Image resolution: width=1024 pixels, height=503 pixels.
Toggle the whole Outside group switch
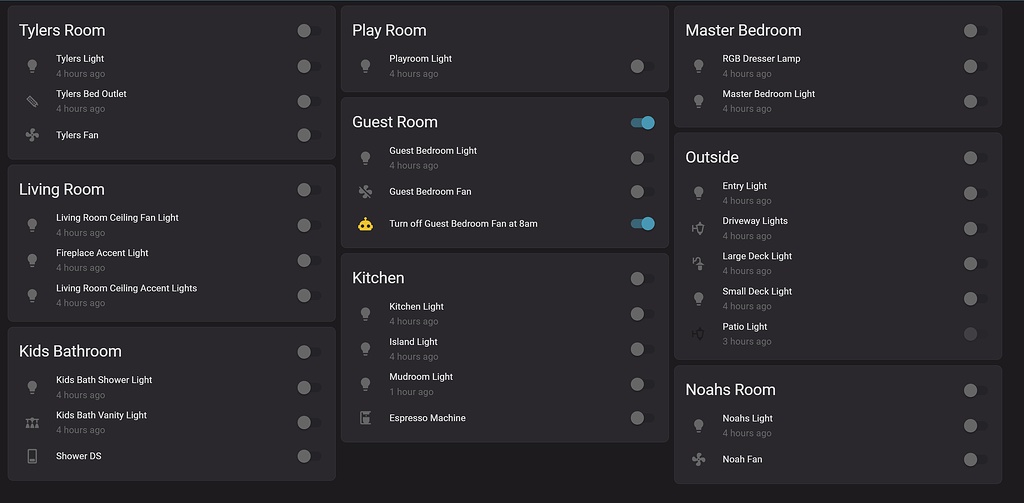coord(975,158)
